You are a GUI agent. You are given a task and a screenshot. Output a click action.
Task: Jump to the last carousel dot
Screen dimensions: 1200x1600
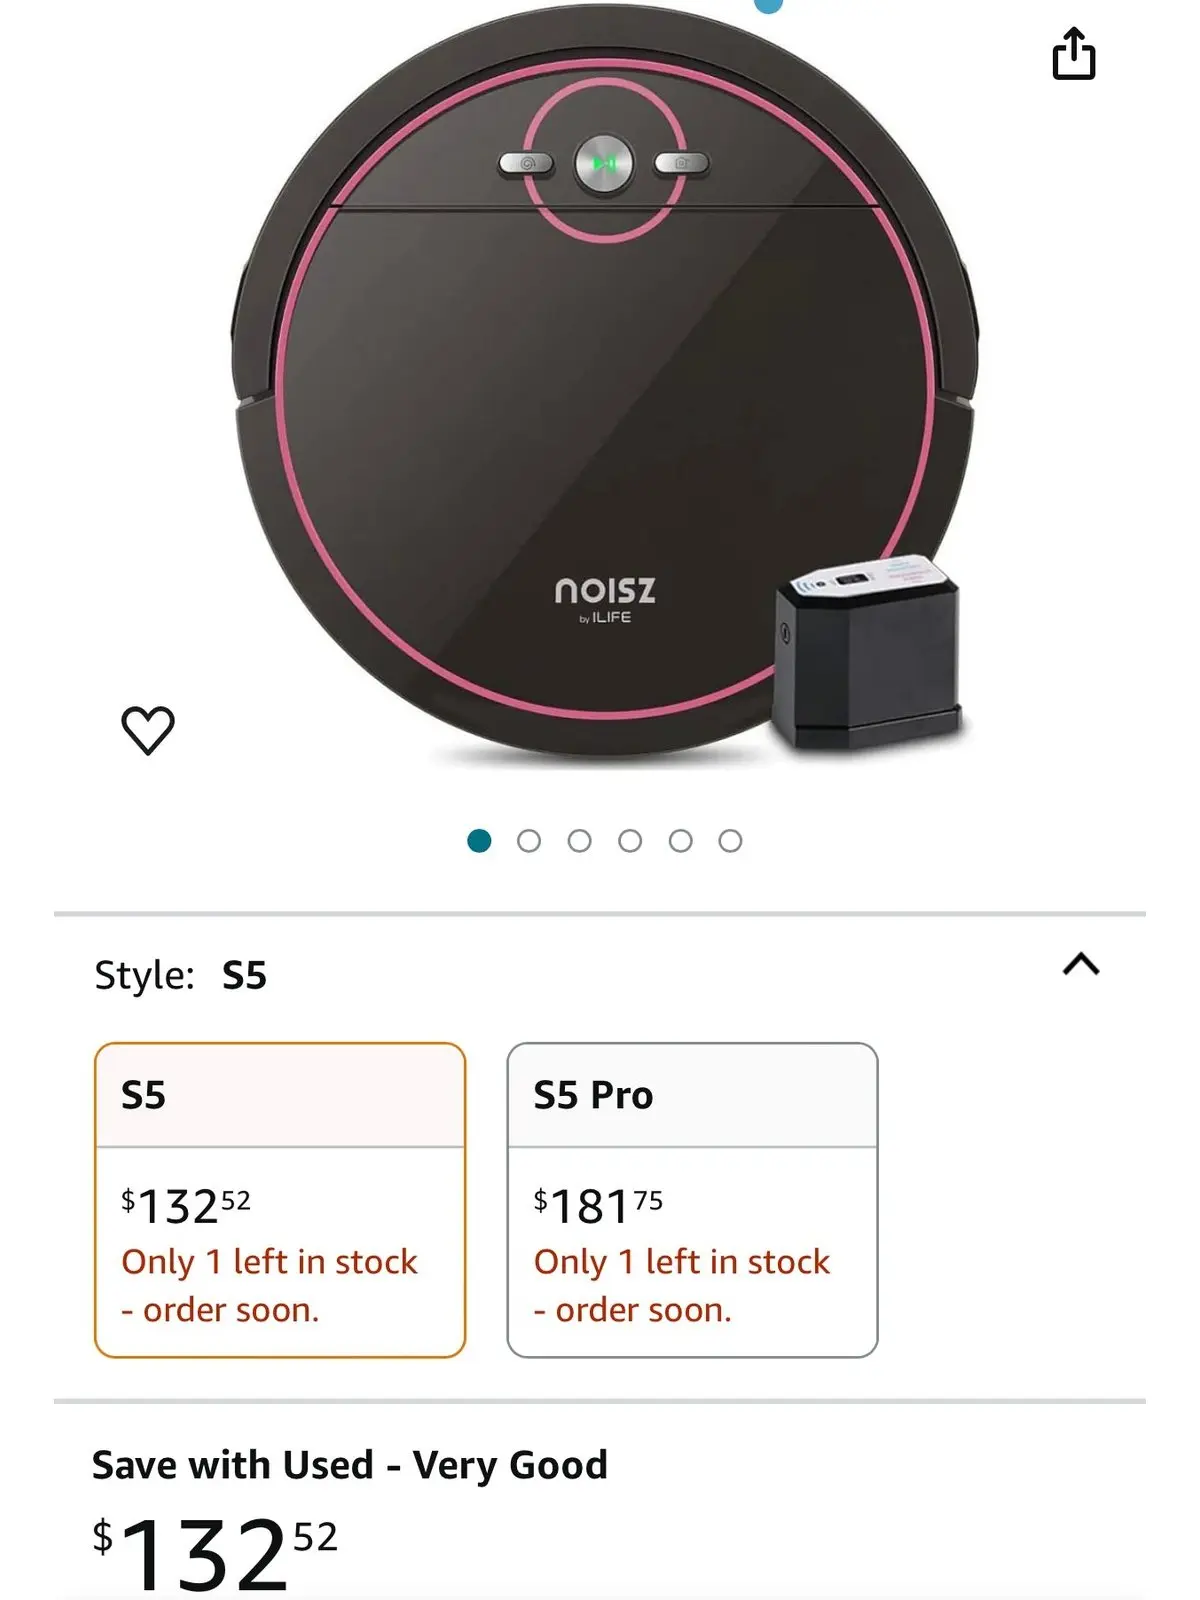(731, 840)
